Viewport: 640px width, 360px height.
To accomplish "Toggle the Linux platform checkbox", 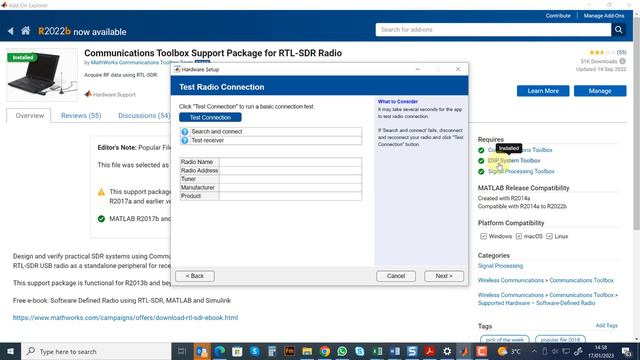I will point(549,236).
